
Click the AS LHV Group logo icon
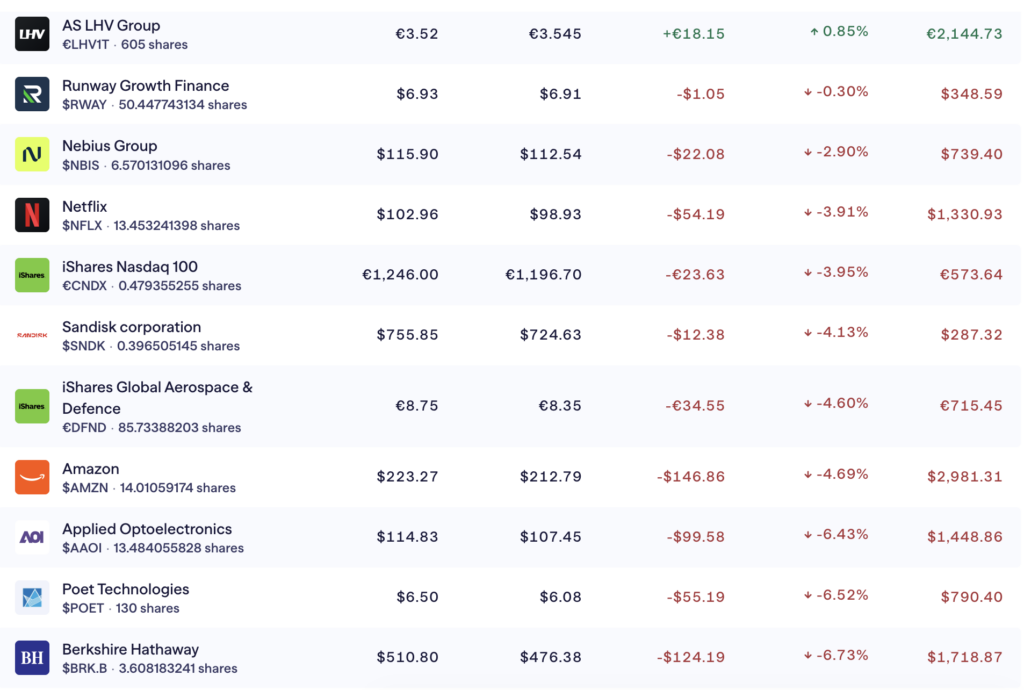pyautogui.click(x=32, y=34)
